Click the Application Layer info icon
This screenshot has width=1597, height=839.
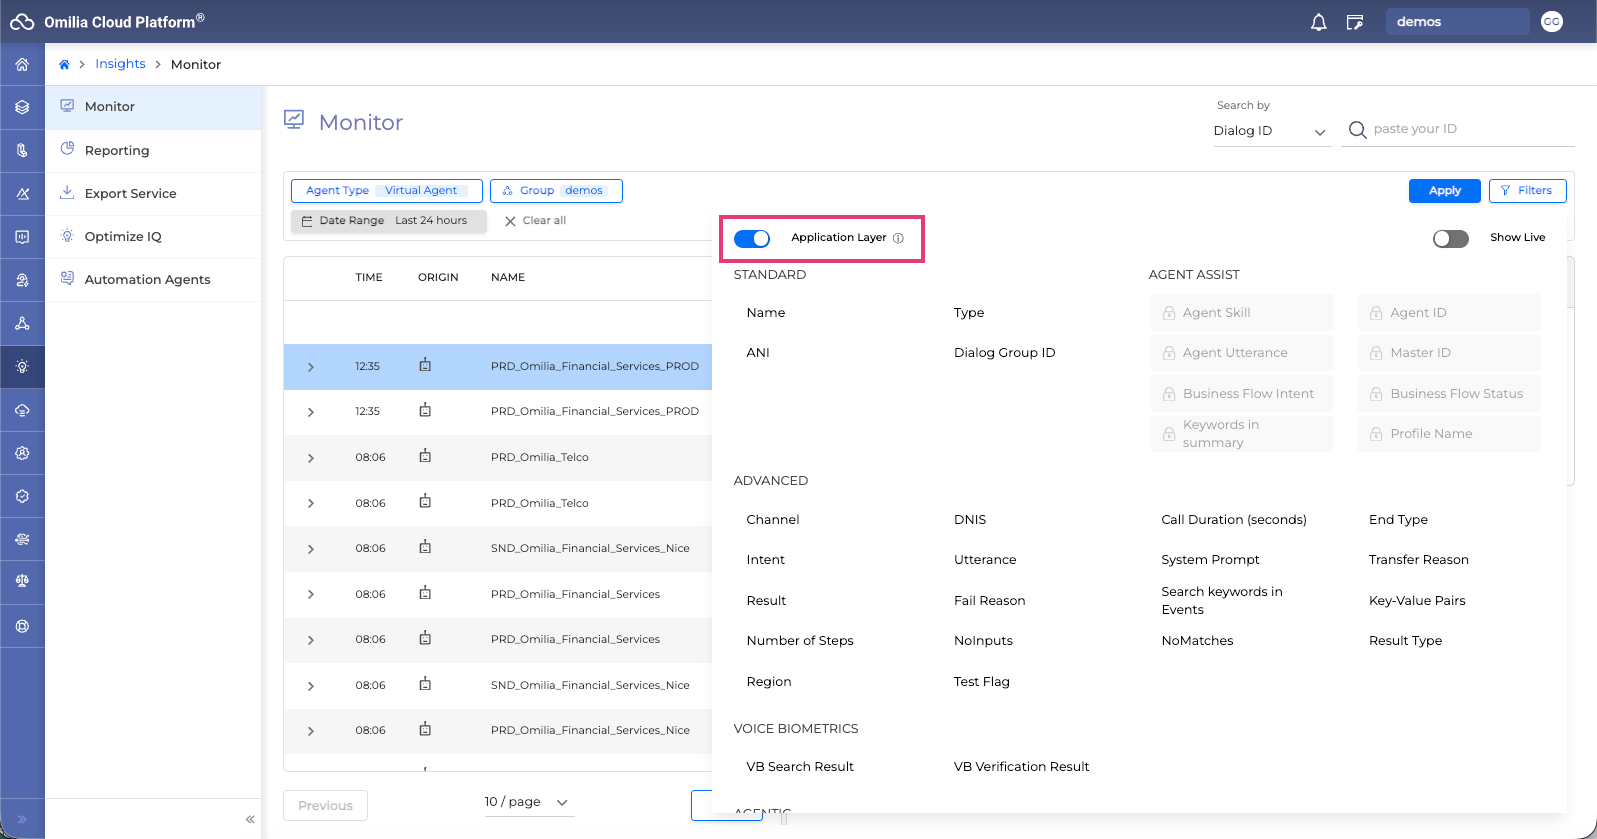tap(898, 238)
